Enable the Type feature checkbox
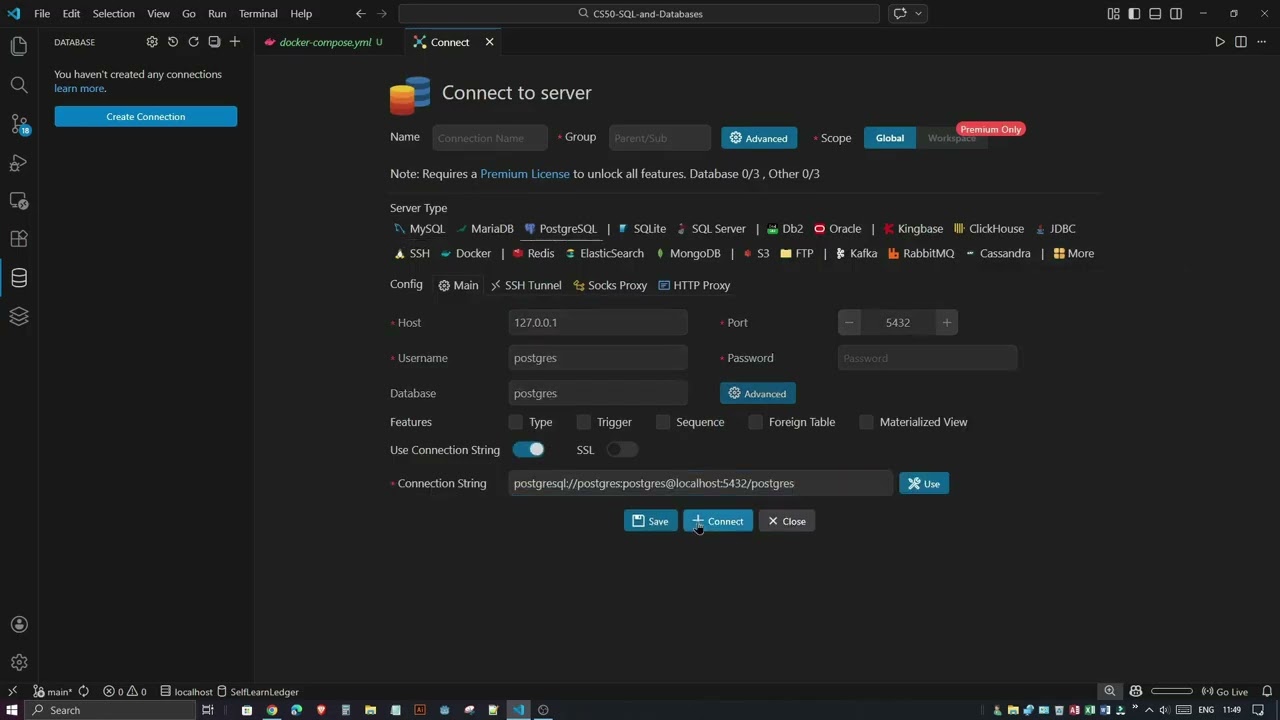 pos(515,422)
